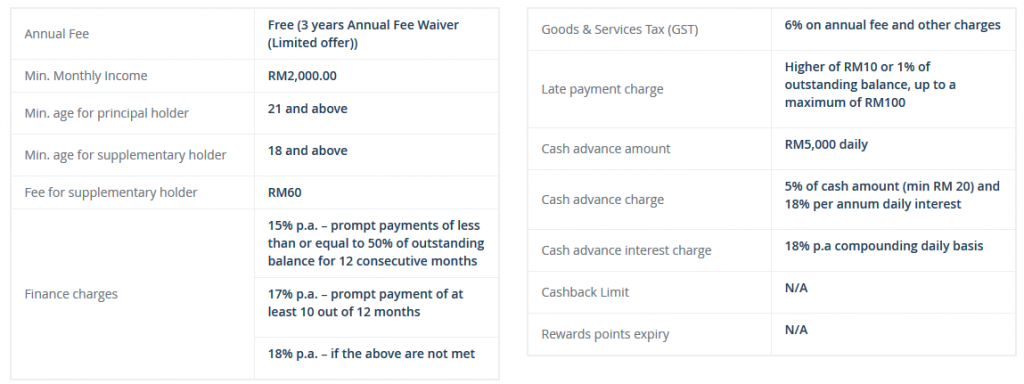Screen dimensions: 1024x384
Task: Select the 18 and above value
Action: pyautogui.click(x=308, y=150)
